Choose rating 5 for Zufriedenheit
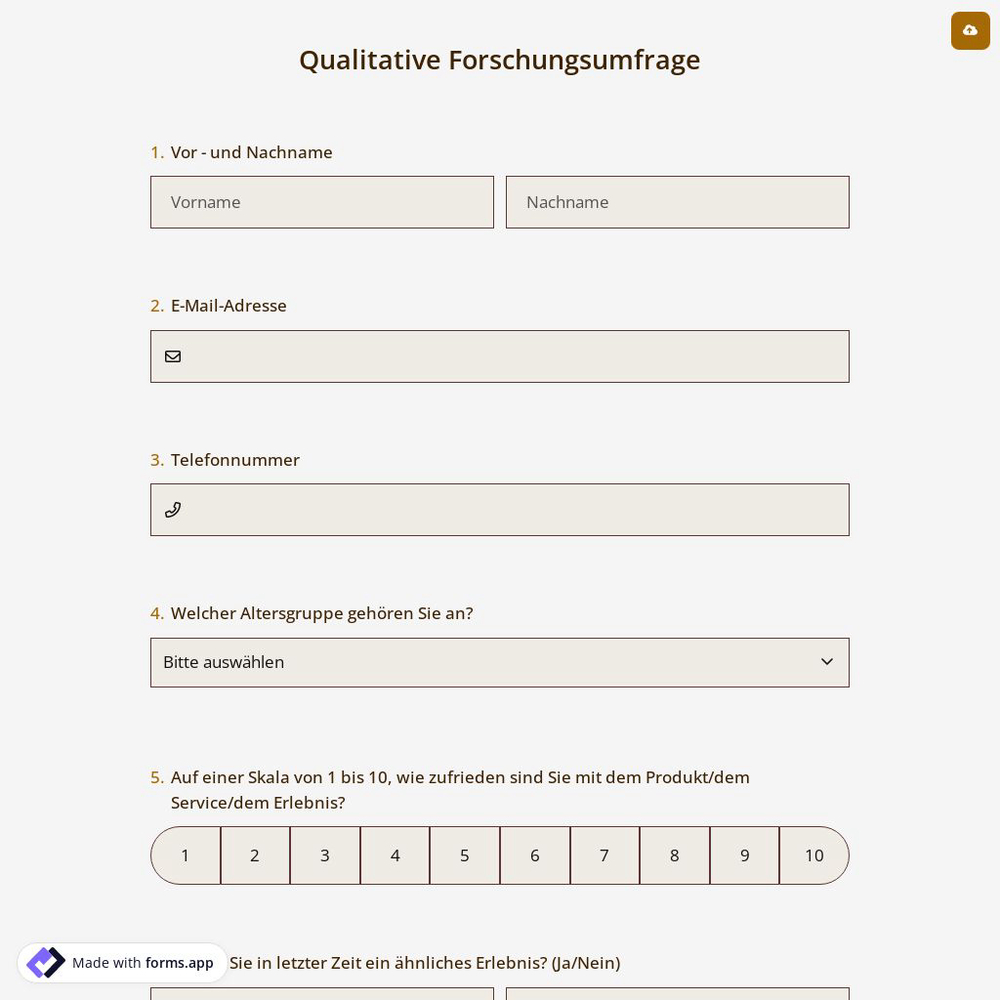Image resolution: width=1000 pixels, height=1000 pixels. 464,855
